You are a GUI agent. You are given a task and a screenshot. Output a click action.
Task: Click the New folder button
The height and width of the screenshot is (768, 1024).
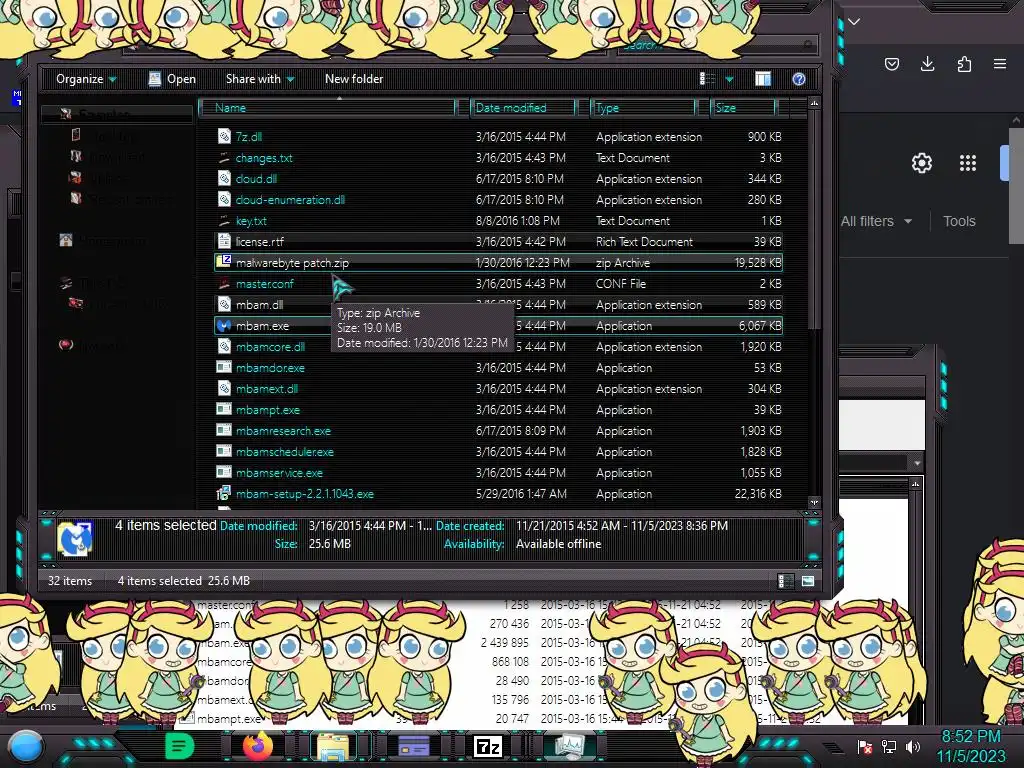click(354, 79)
